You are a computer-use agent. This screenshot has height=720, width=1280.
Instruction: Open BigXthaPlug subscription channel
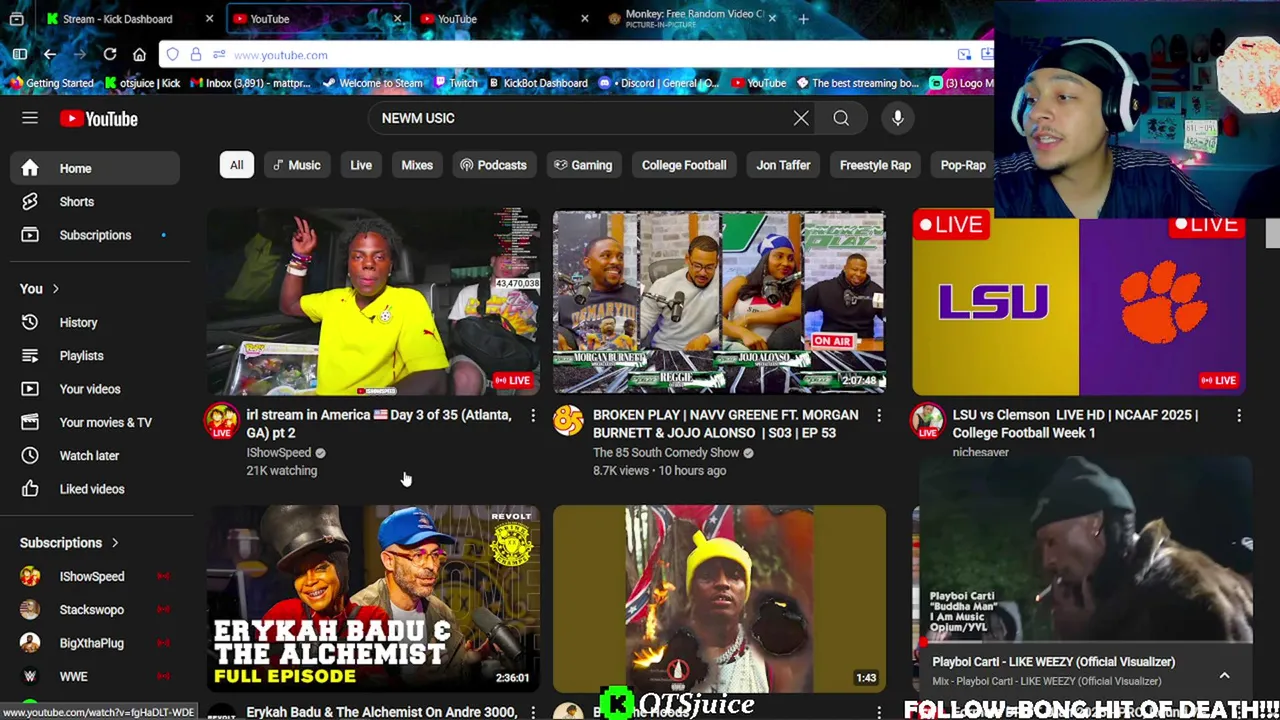pyautogui.click(x=95, y=643)
